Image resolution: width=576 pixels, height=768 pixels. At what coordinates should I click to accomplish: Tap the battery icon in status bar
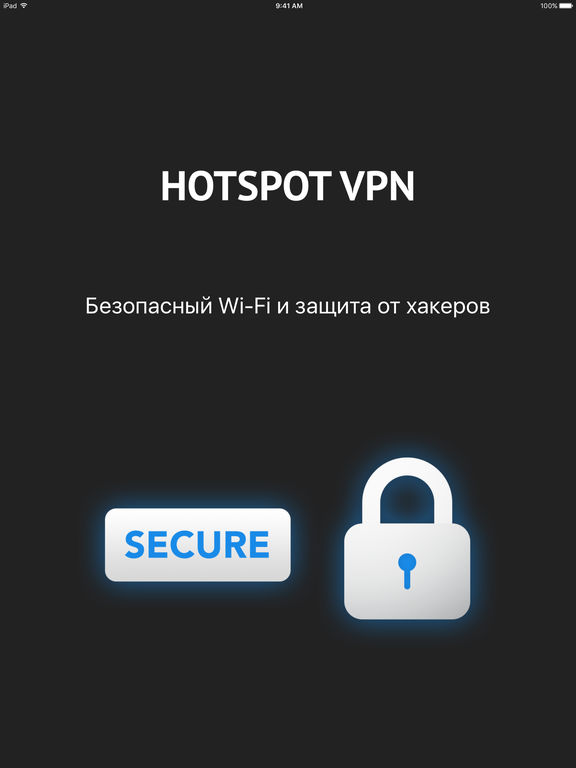[565, 6]
